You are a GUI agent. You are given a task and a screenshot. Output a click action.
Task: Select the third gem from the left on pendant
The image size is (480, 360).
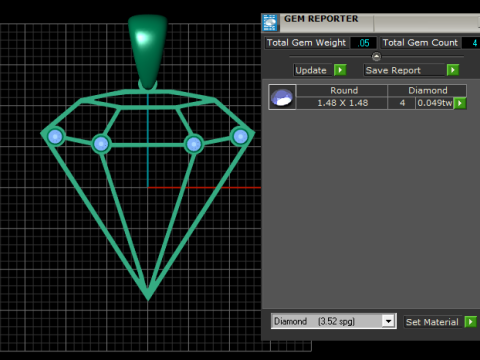[194, 144]
